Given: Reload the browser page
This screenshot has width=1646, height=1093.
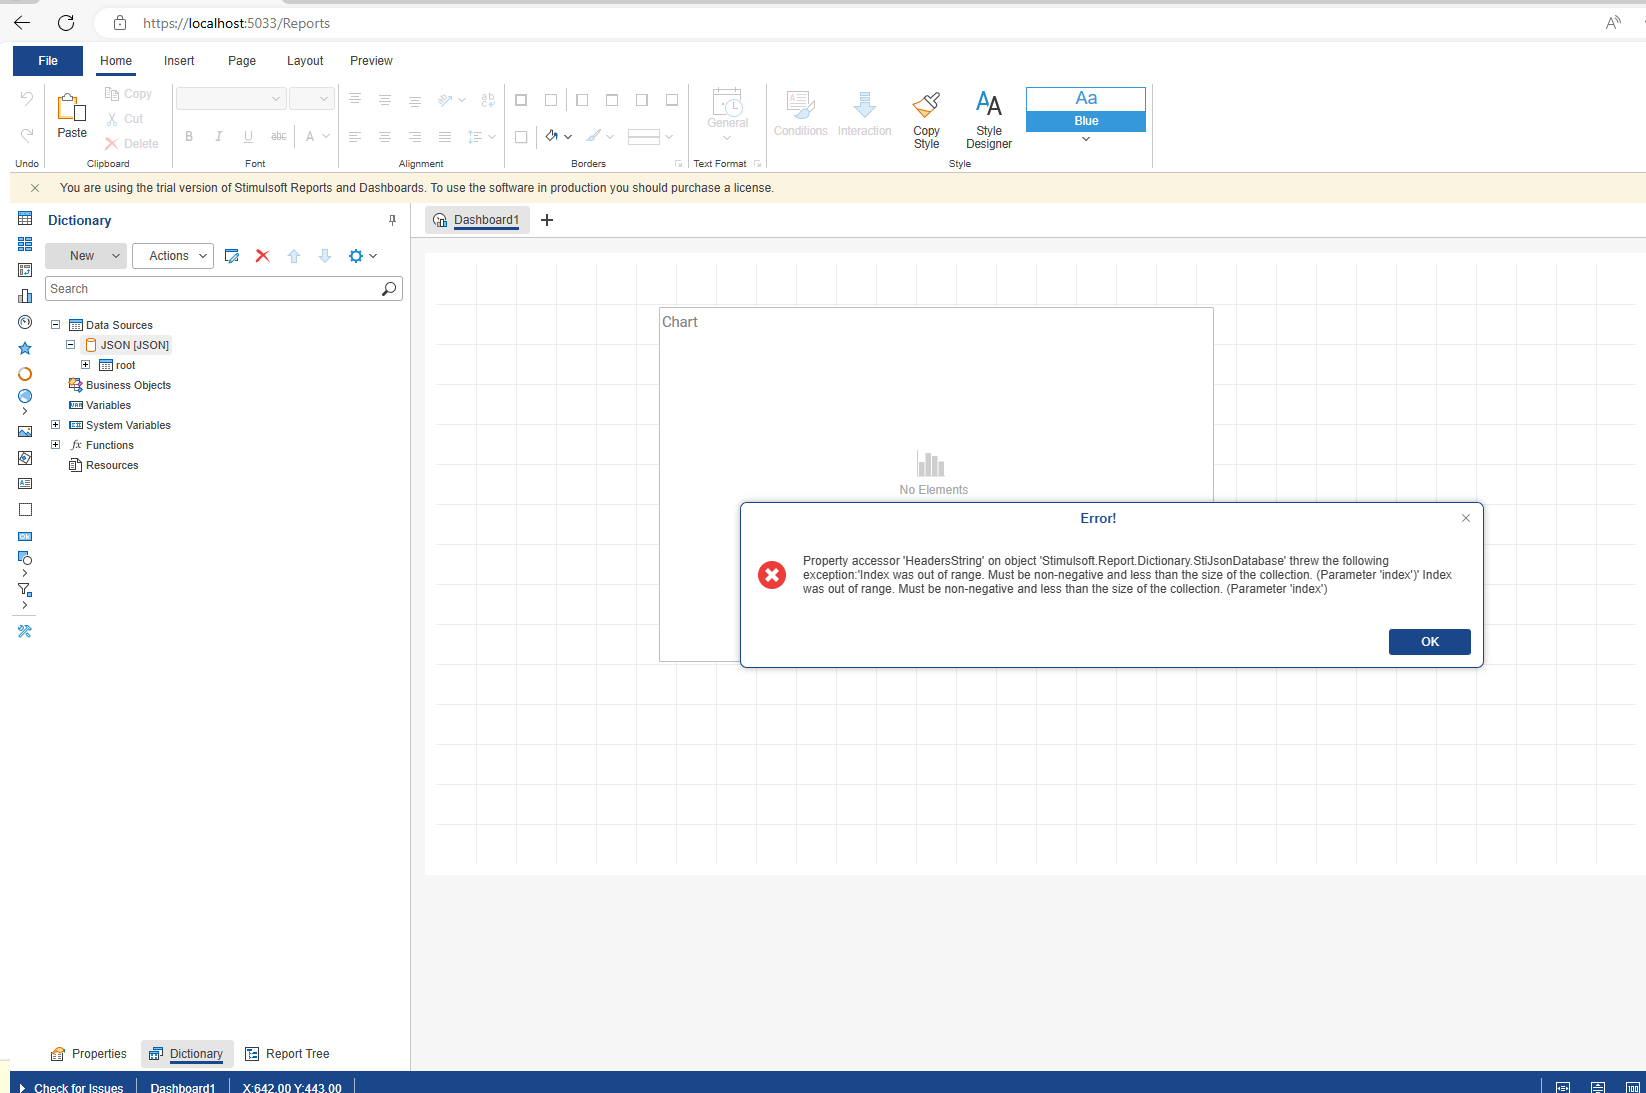Looking at the screenshot, I should [x=66, y=23].
